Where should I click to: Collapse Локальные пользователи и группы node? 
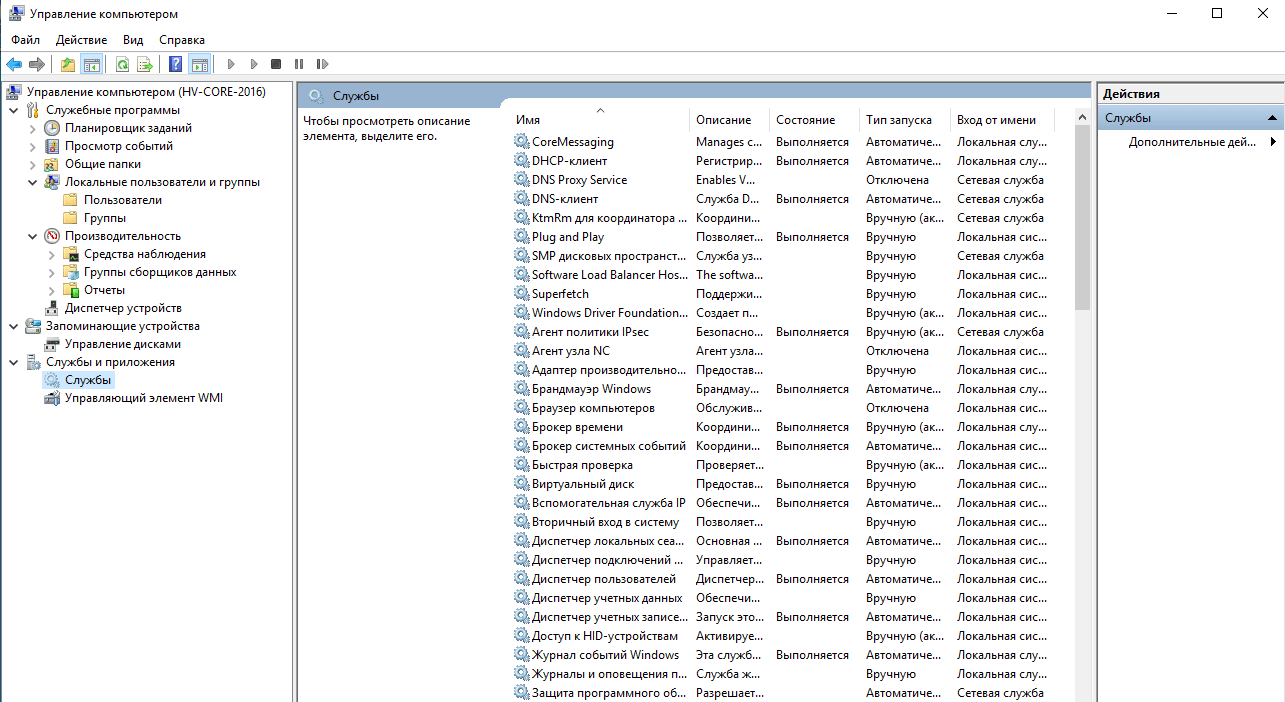point(32,182)
